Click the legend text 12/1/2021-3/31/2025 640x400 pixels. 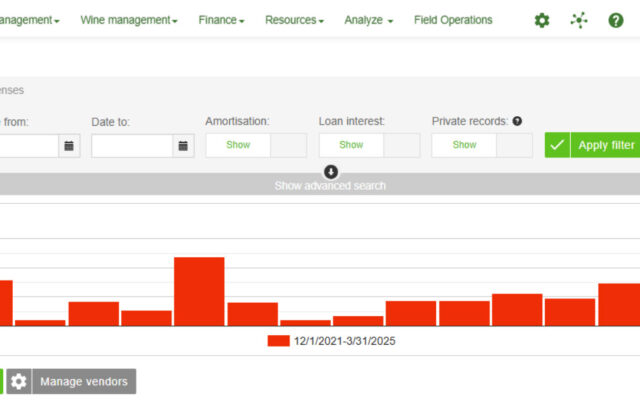[x=344, y=341]
